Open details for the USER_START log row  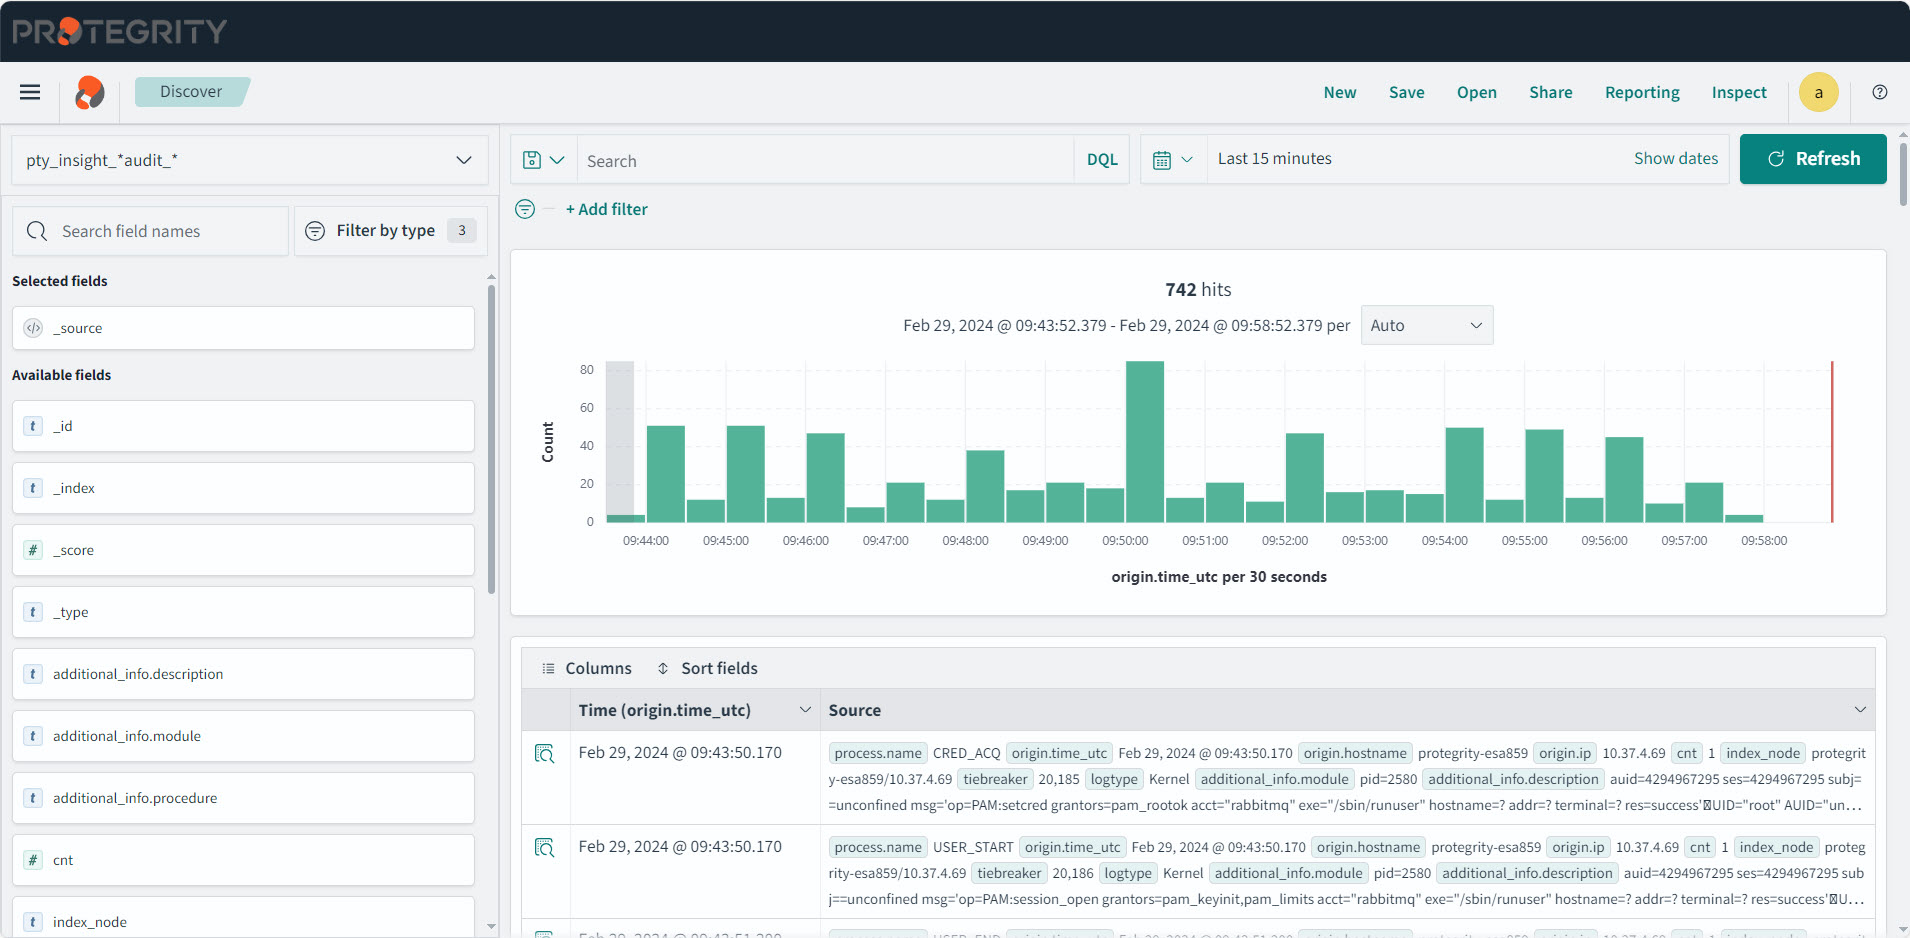[545, 848]
